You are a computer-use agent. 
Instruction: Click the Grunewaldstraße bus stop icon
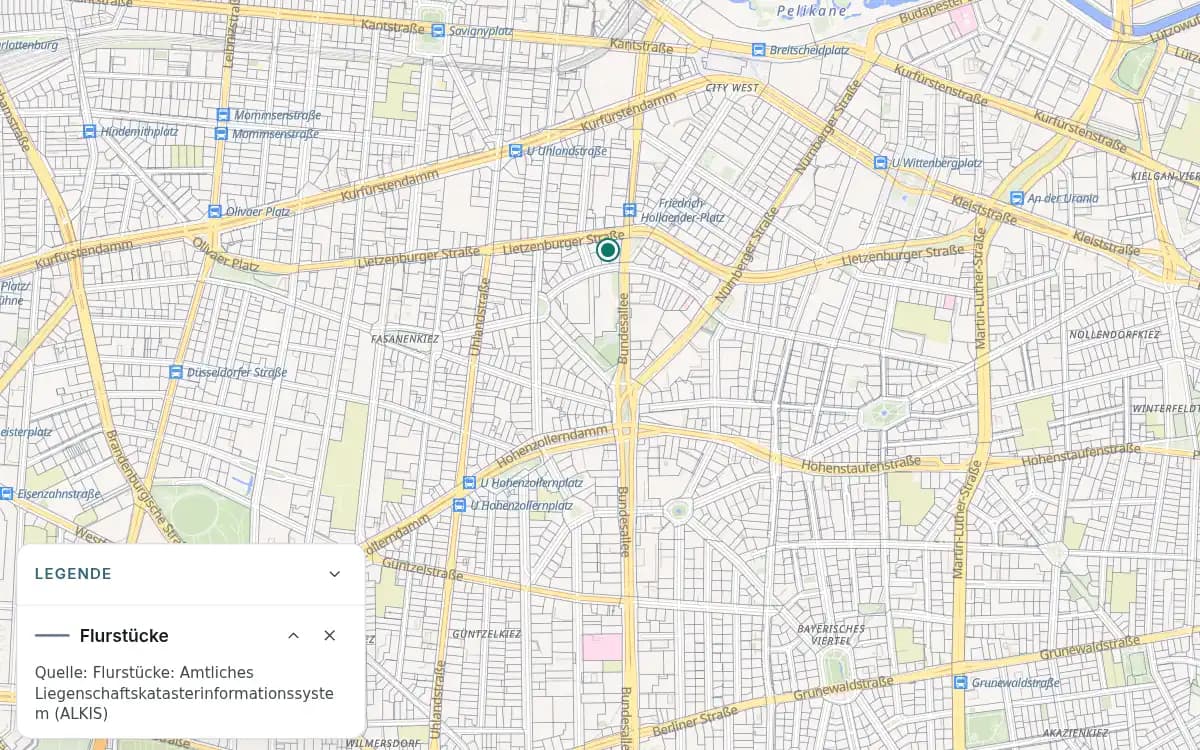tap(962, 683)
